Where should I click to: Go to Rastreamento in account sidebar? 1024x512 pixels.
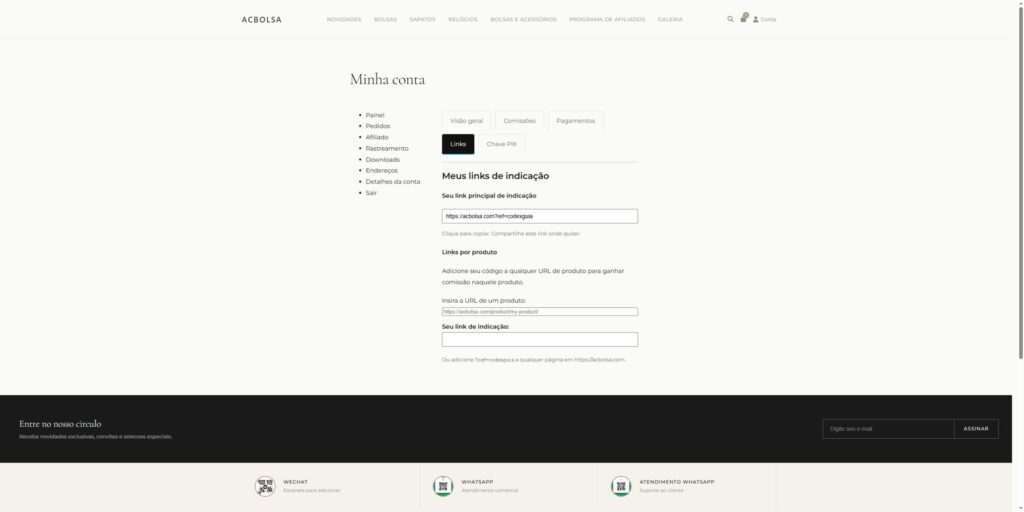[x=387, y=148]
